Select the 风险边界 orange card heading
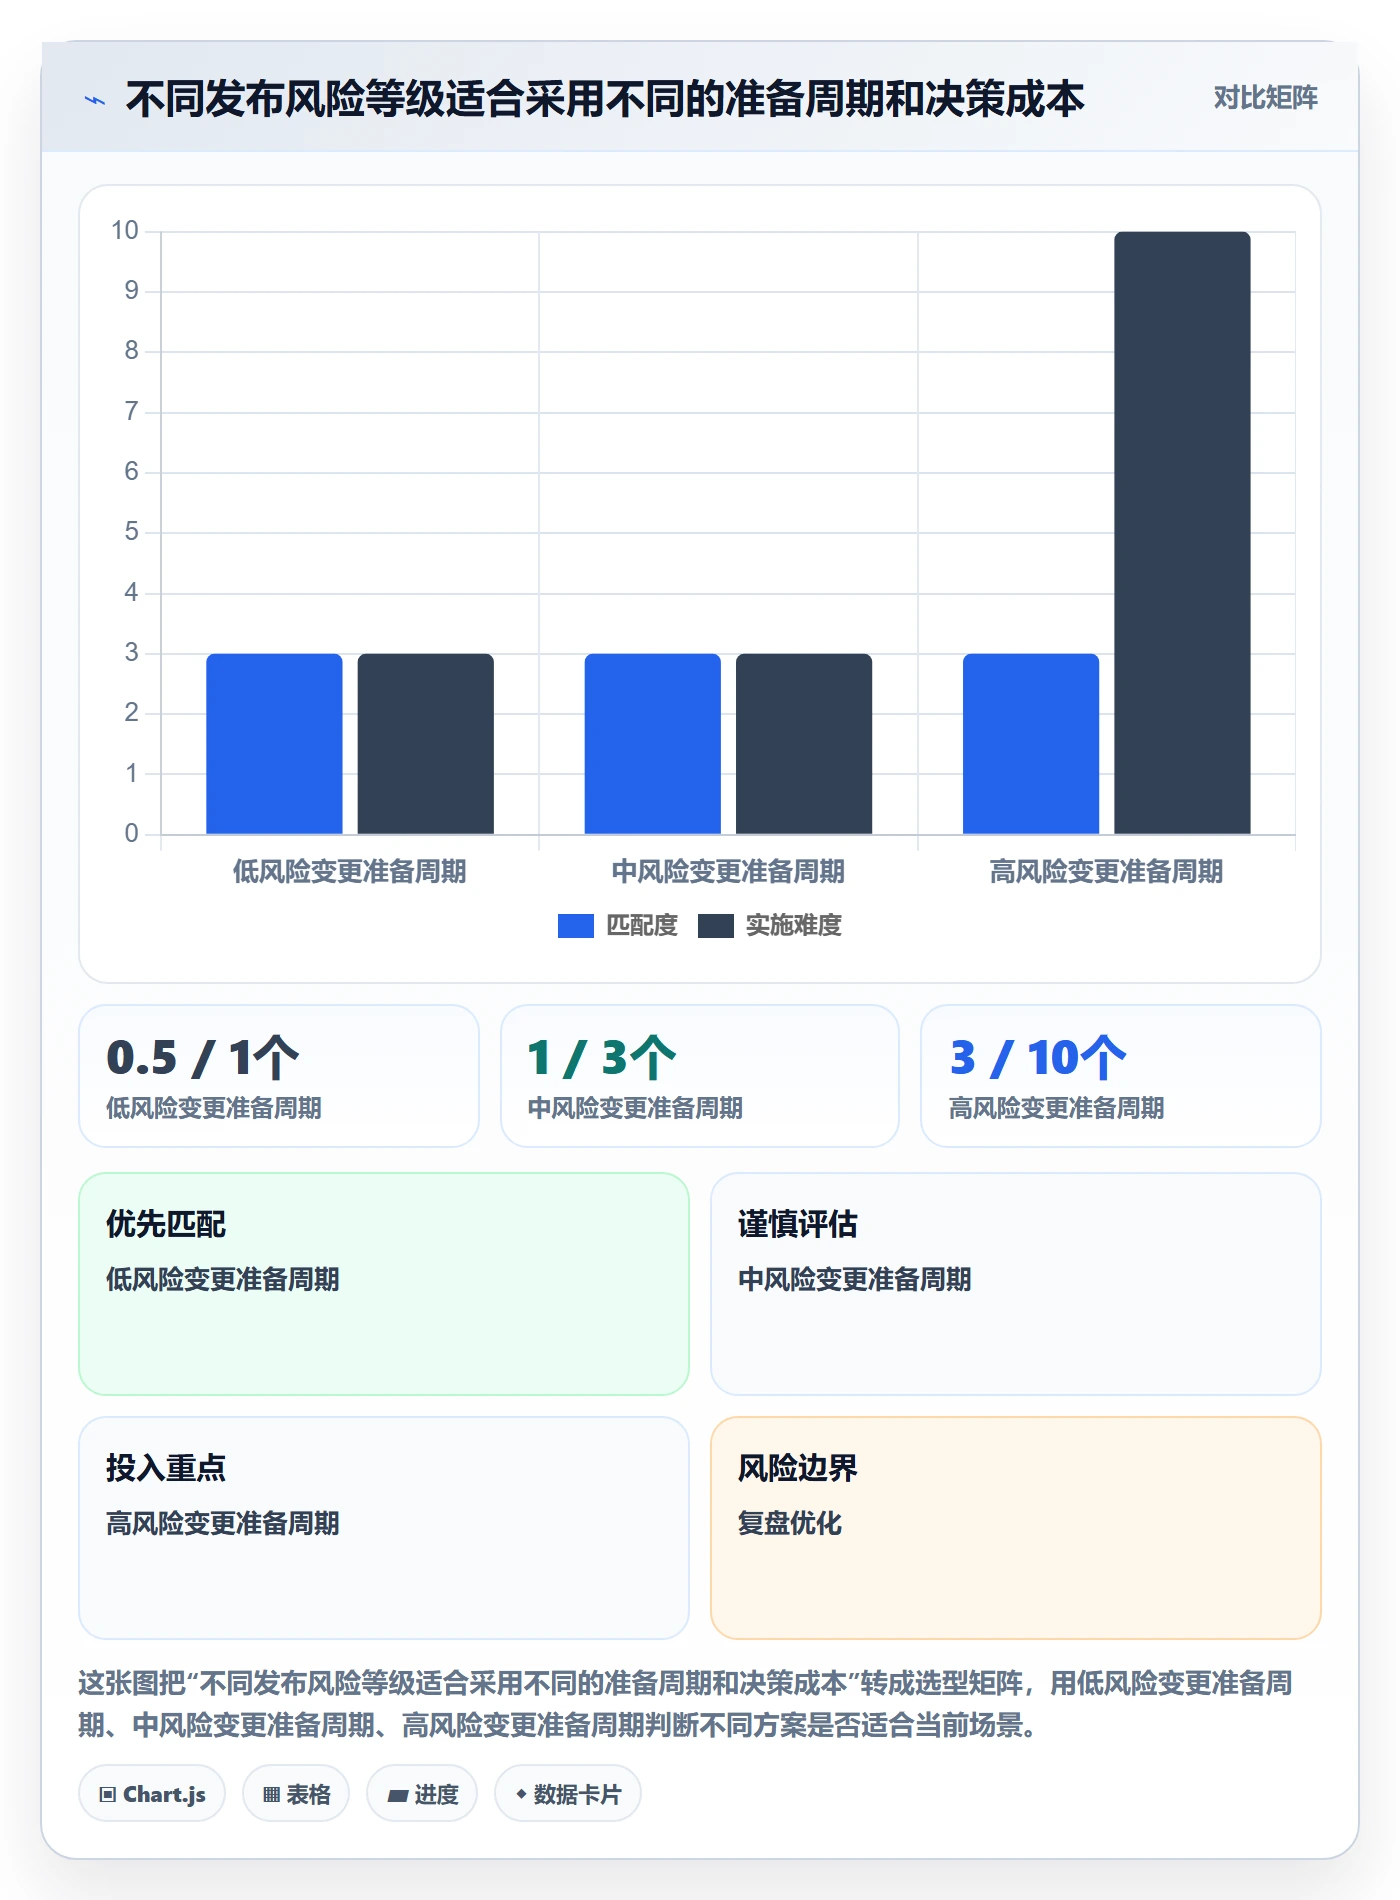 point(798,1468)
